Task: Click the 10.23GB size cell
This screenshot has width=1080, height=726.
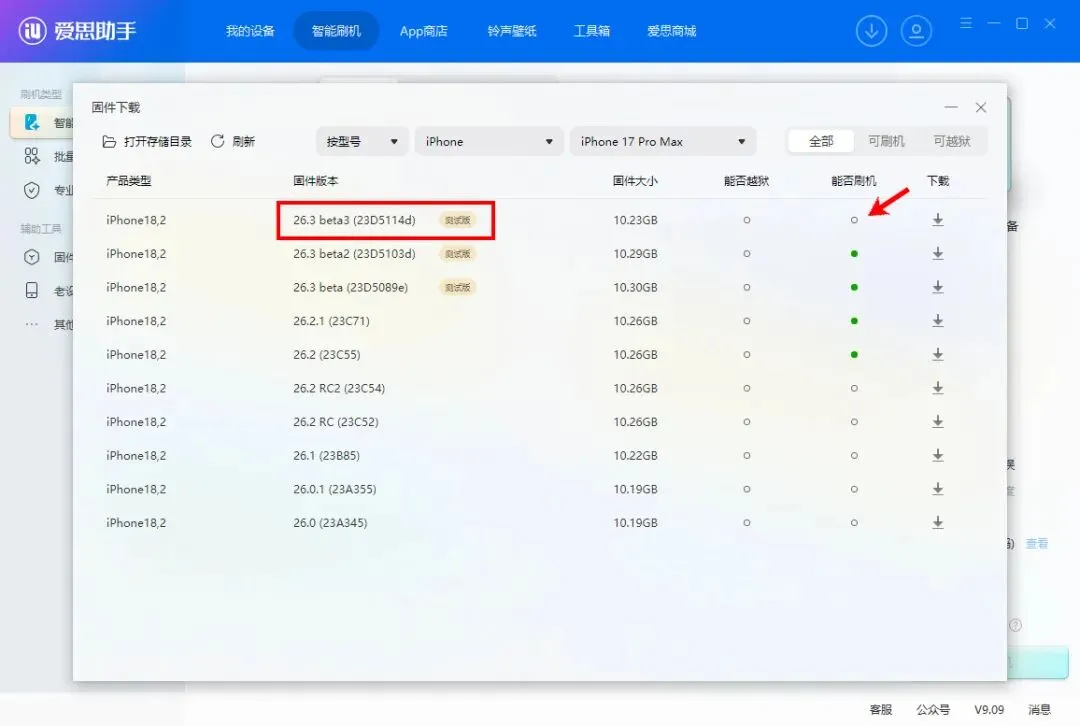Action: click(635, 220)
